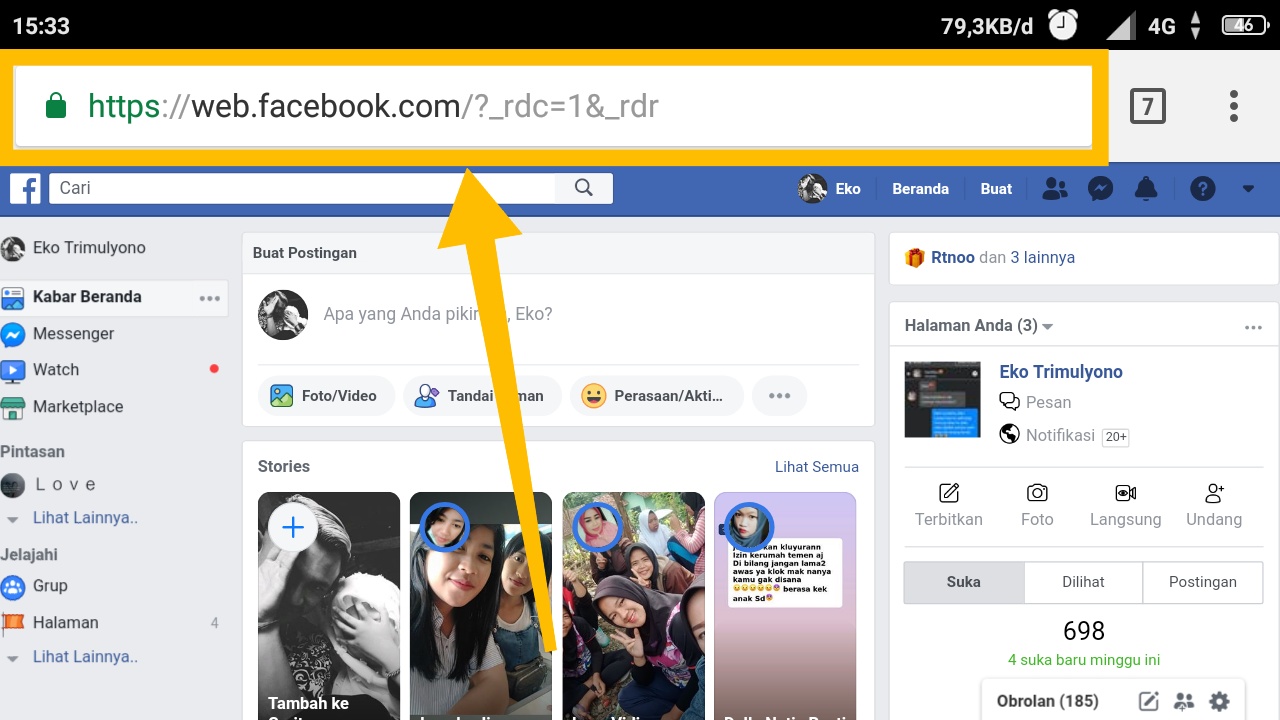Click the create group icon in Obrolan
Image resolution: width=1280 pixels, height=720 pixels.
[x=1184, y=701]
